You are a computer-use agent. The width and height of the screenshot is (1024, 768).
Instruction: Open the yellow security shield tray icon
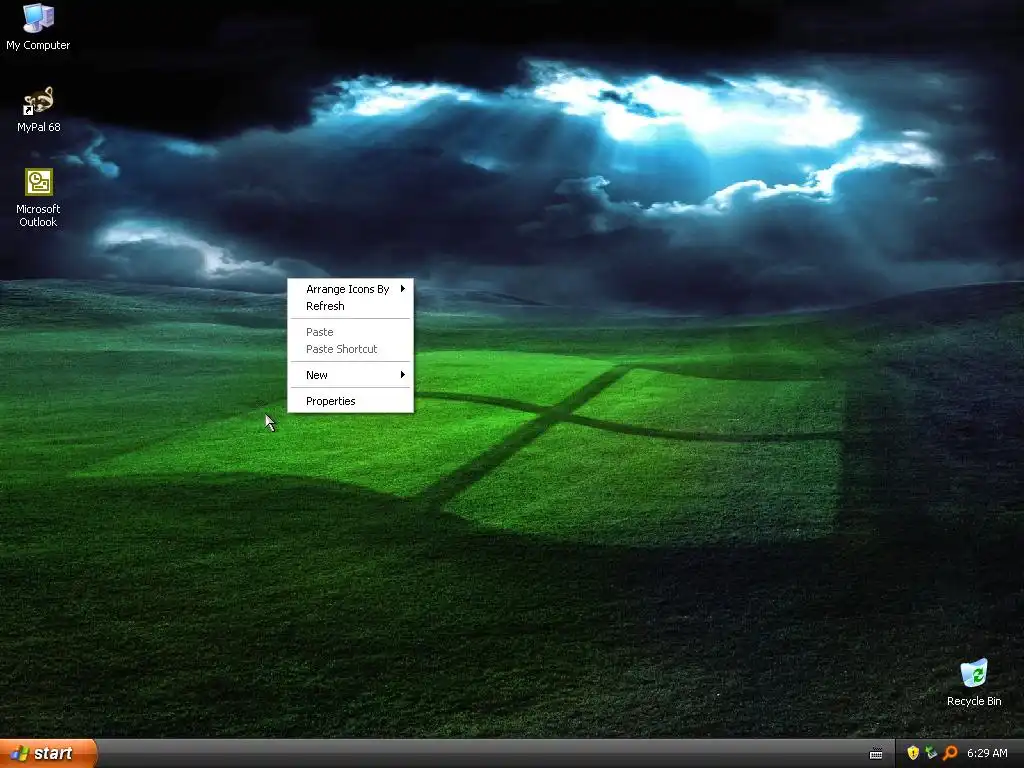(913, 753)
